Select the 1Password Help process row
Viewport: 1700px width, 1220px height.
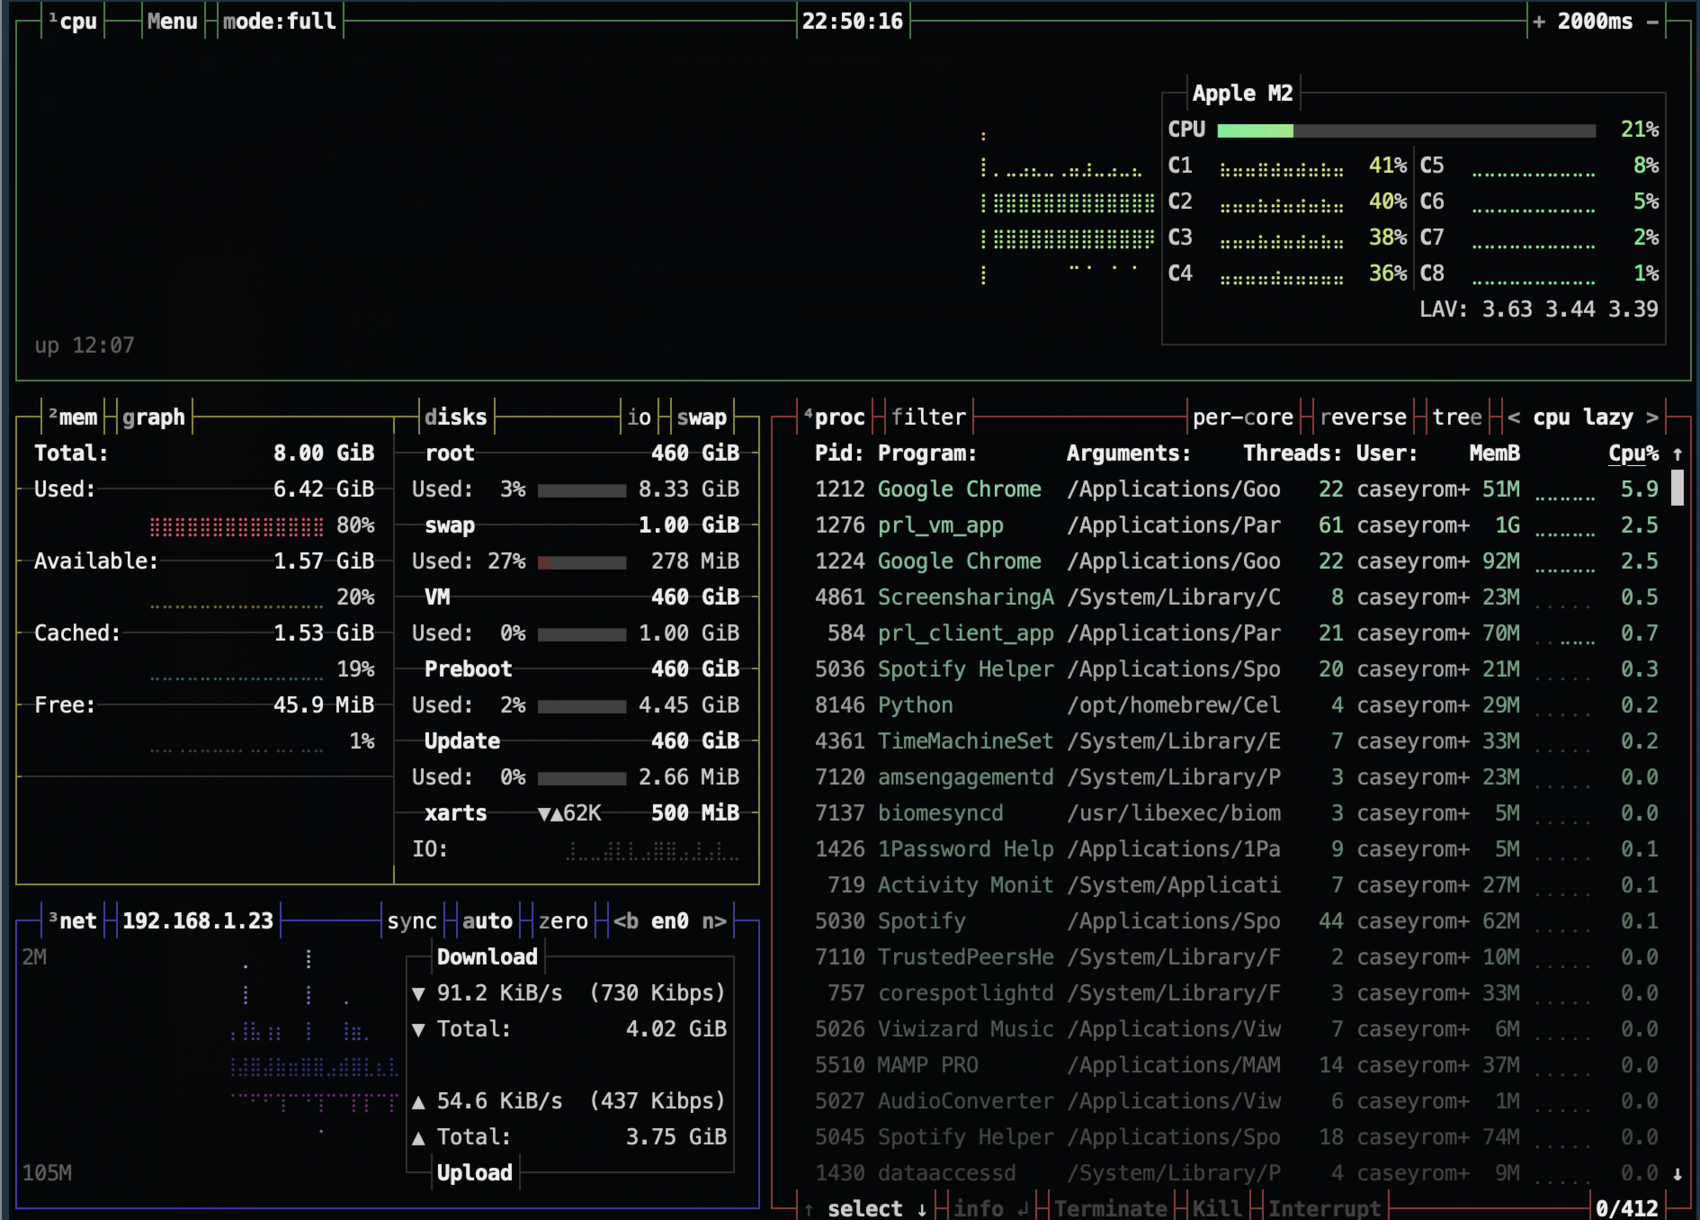pos(1236,849)
